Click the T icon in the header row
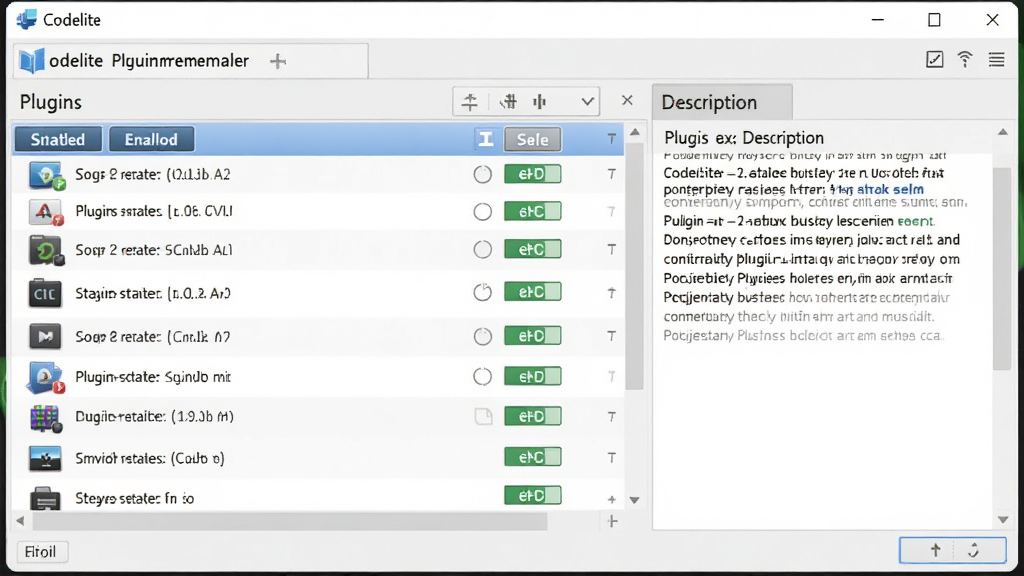Image resolution: width=1024 pixels, height=576 pixels. coord(611,138)
